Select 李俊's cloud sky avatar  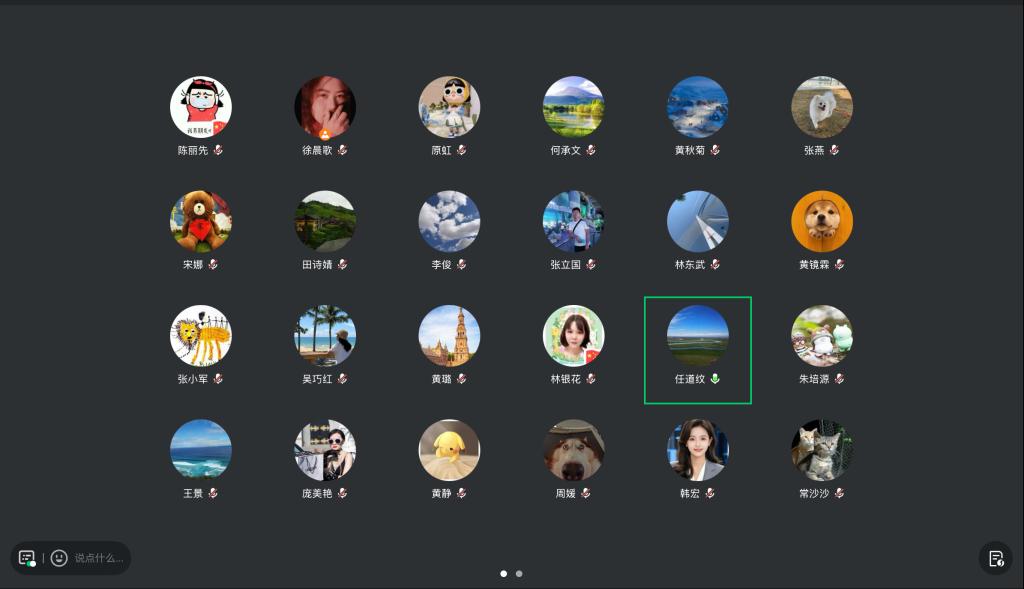pyautogui.click(x=449, y=221)
